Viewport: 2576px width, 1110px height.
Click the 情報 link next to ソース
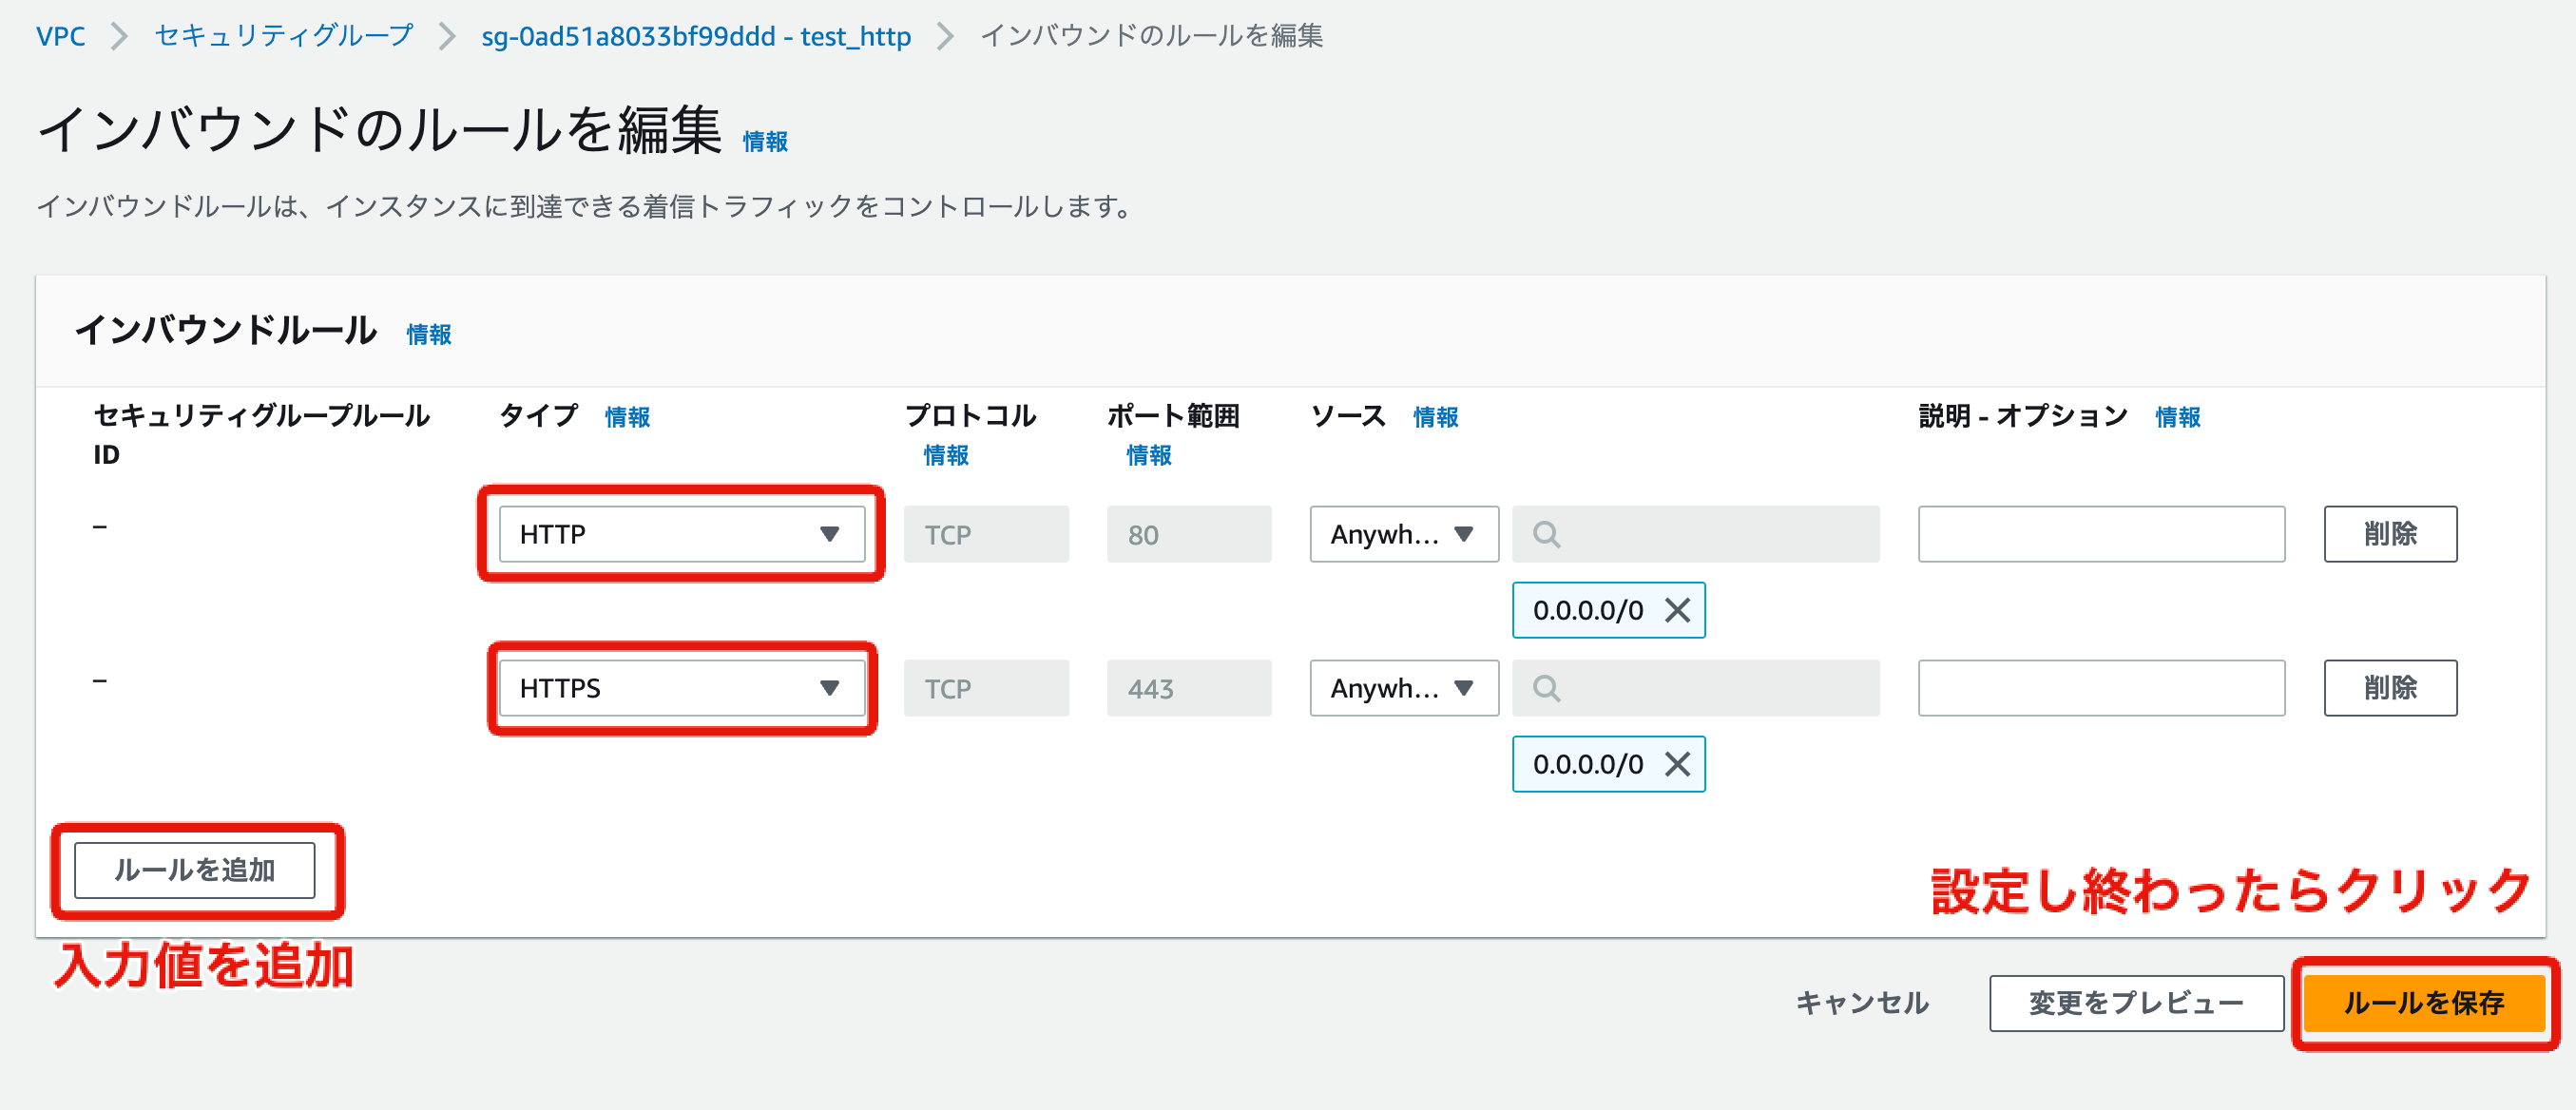pos(1437,417)
